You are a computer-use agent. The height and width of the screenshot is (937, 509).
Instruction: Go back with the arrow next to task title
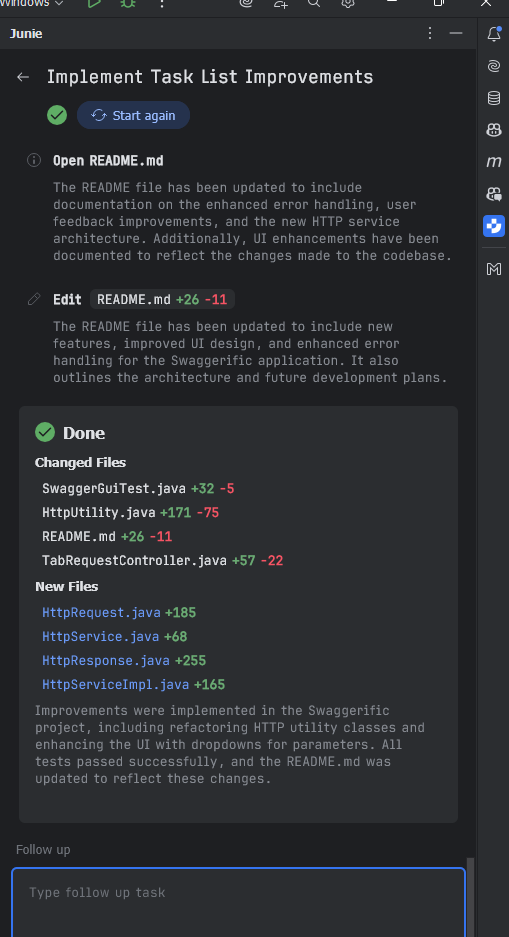[x=23, y=76]
